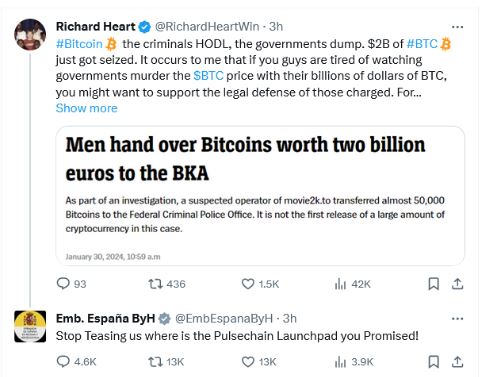Open the #Bitcoin hashtag link

coord(79,44)
